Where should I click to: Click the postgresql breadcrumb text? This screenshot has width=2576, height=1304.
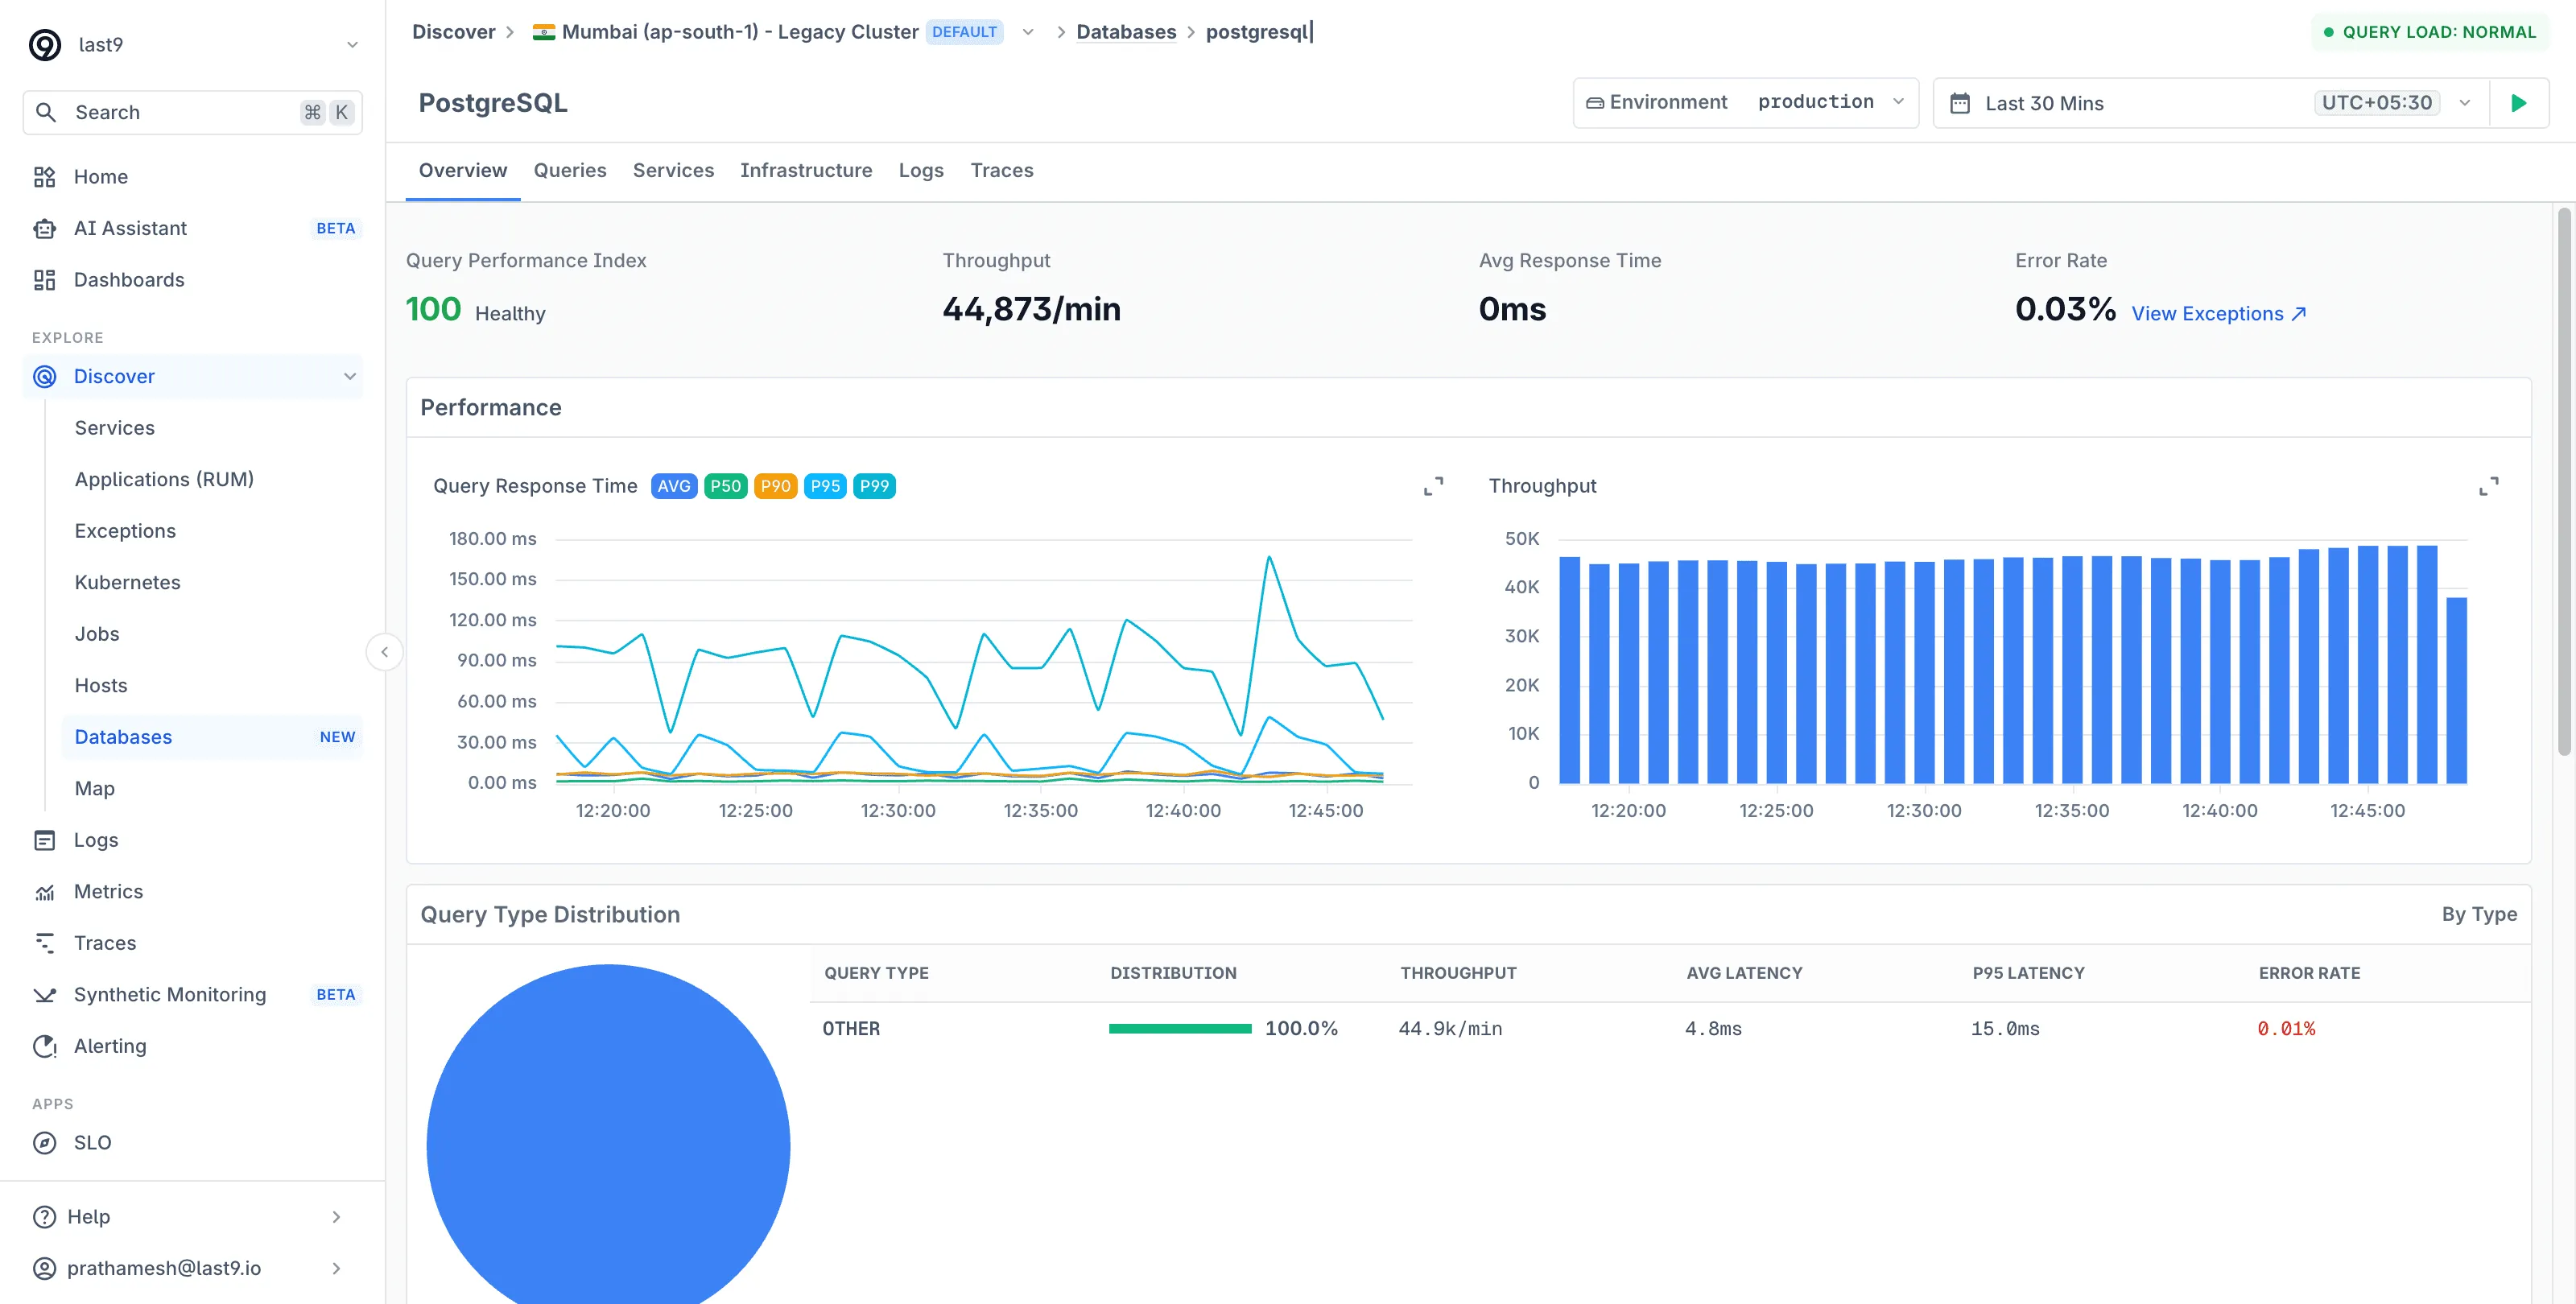1257,32
